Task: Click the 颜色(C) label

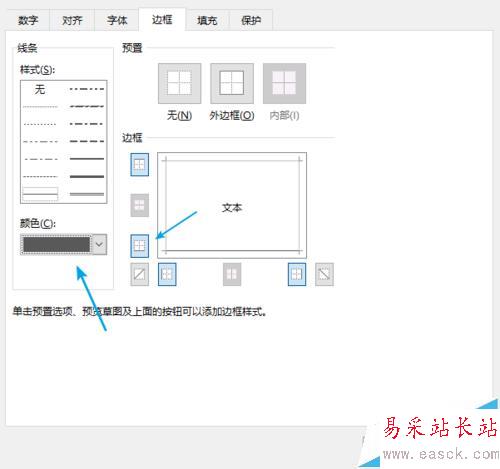Action: coord(38,223)
